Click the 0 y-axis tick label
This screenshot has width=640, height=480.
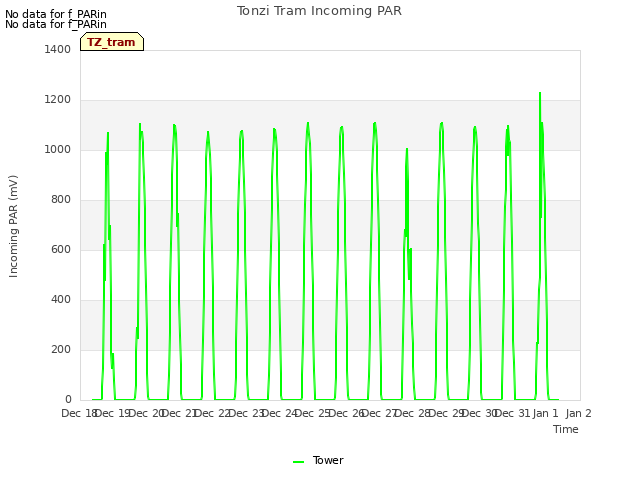[x=68, y=400]
